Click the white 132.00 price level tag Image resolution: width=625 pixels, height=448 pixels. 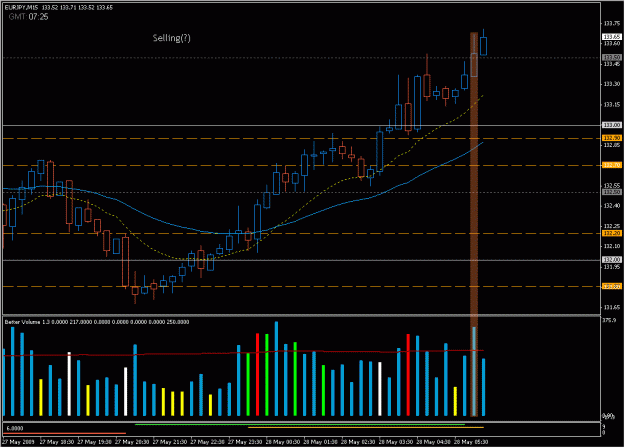tap(611, 259)
